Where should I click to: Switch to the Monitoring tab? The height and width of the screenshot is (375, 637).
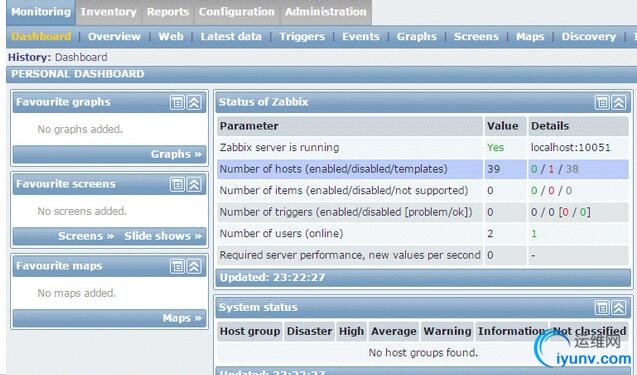point(41,12)
